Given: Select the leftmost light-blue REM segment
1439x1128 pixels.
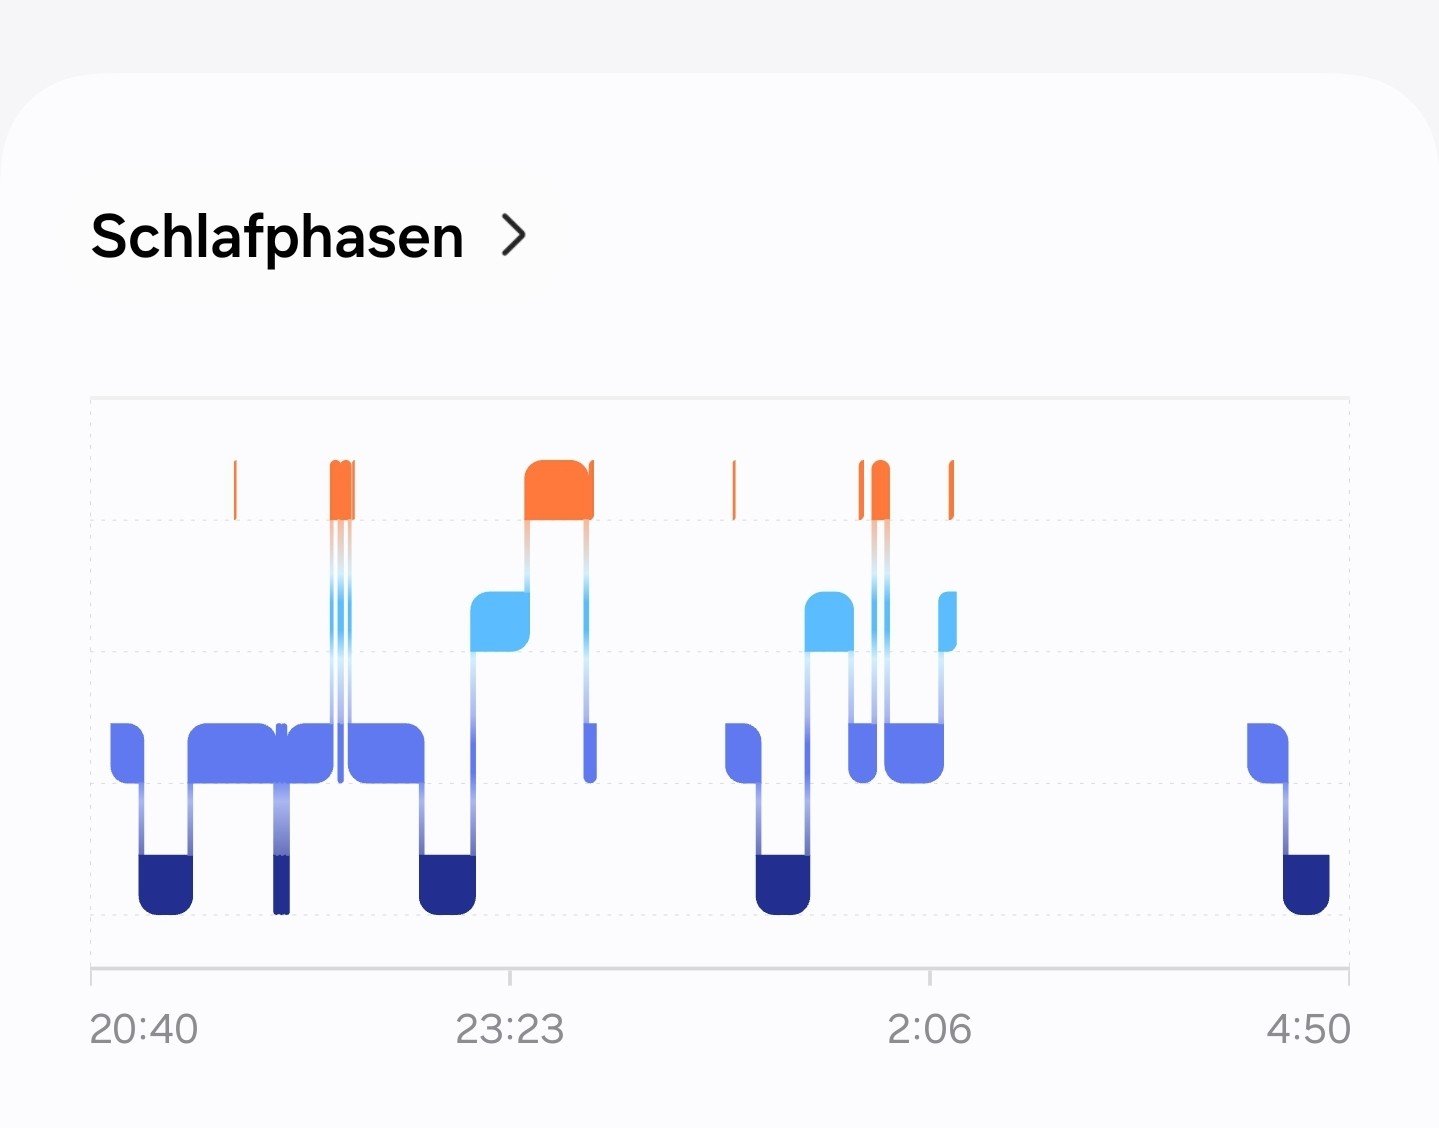Looking at the screenshot, I should point(499,621).
